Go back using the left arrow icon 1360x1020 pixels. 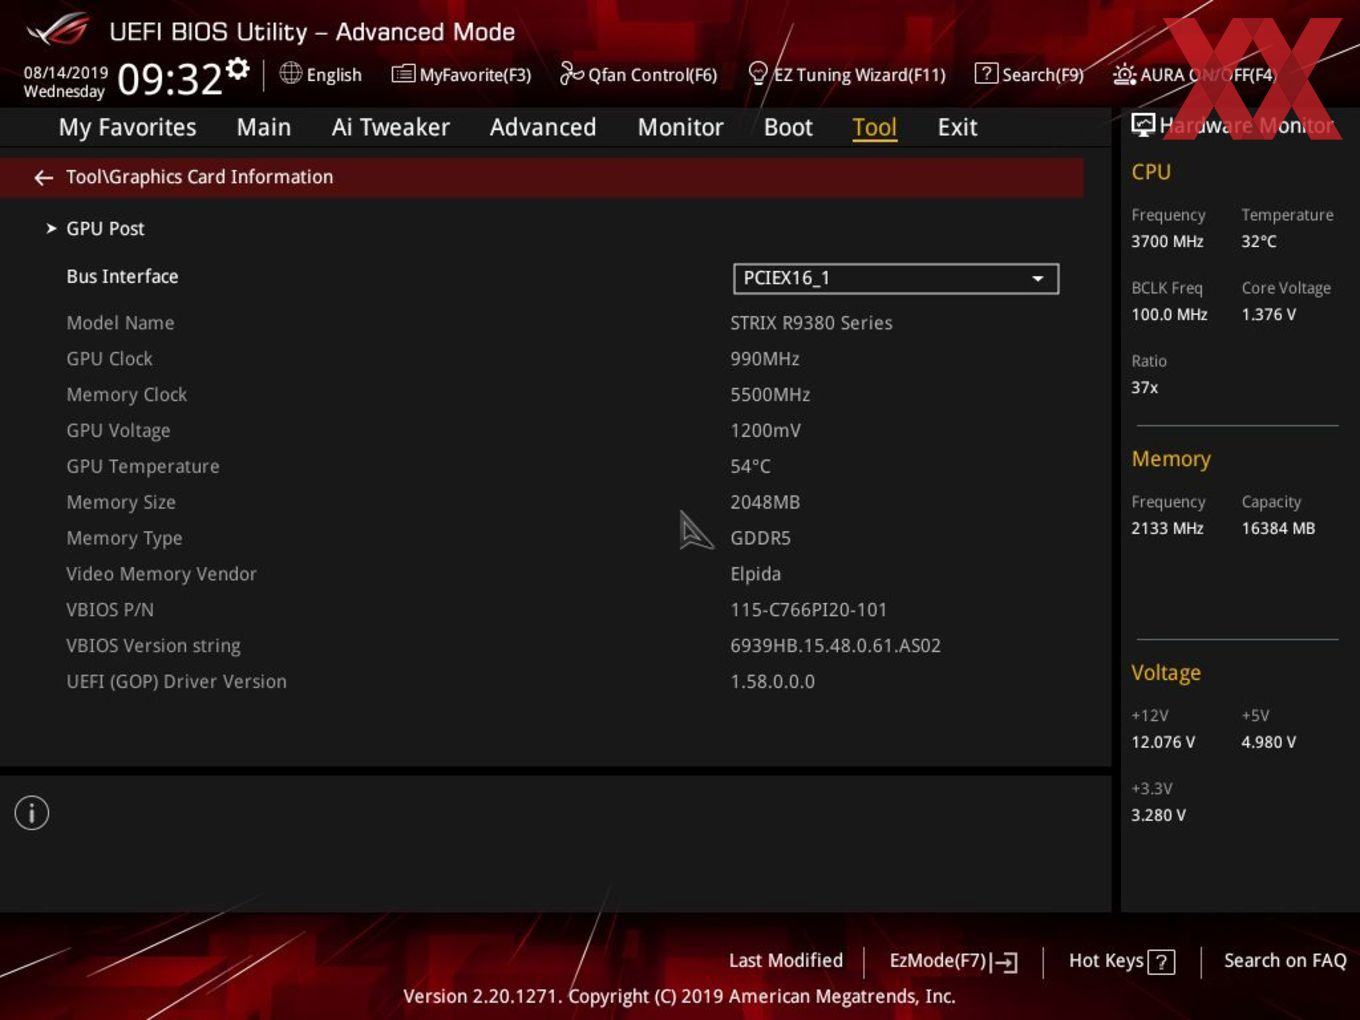click(43, 178)
